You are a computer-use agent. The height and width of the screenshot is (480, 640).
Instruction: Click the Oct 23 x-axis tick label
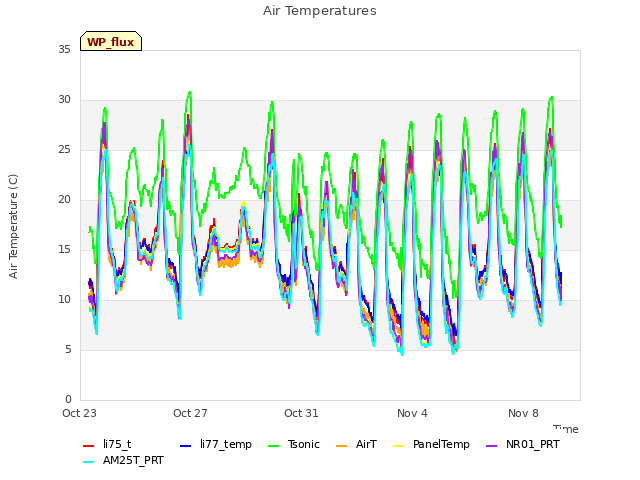(80, 413)
